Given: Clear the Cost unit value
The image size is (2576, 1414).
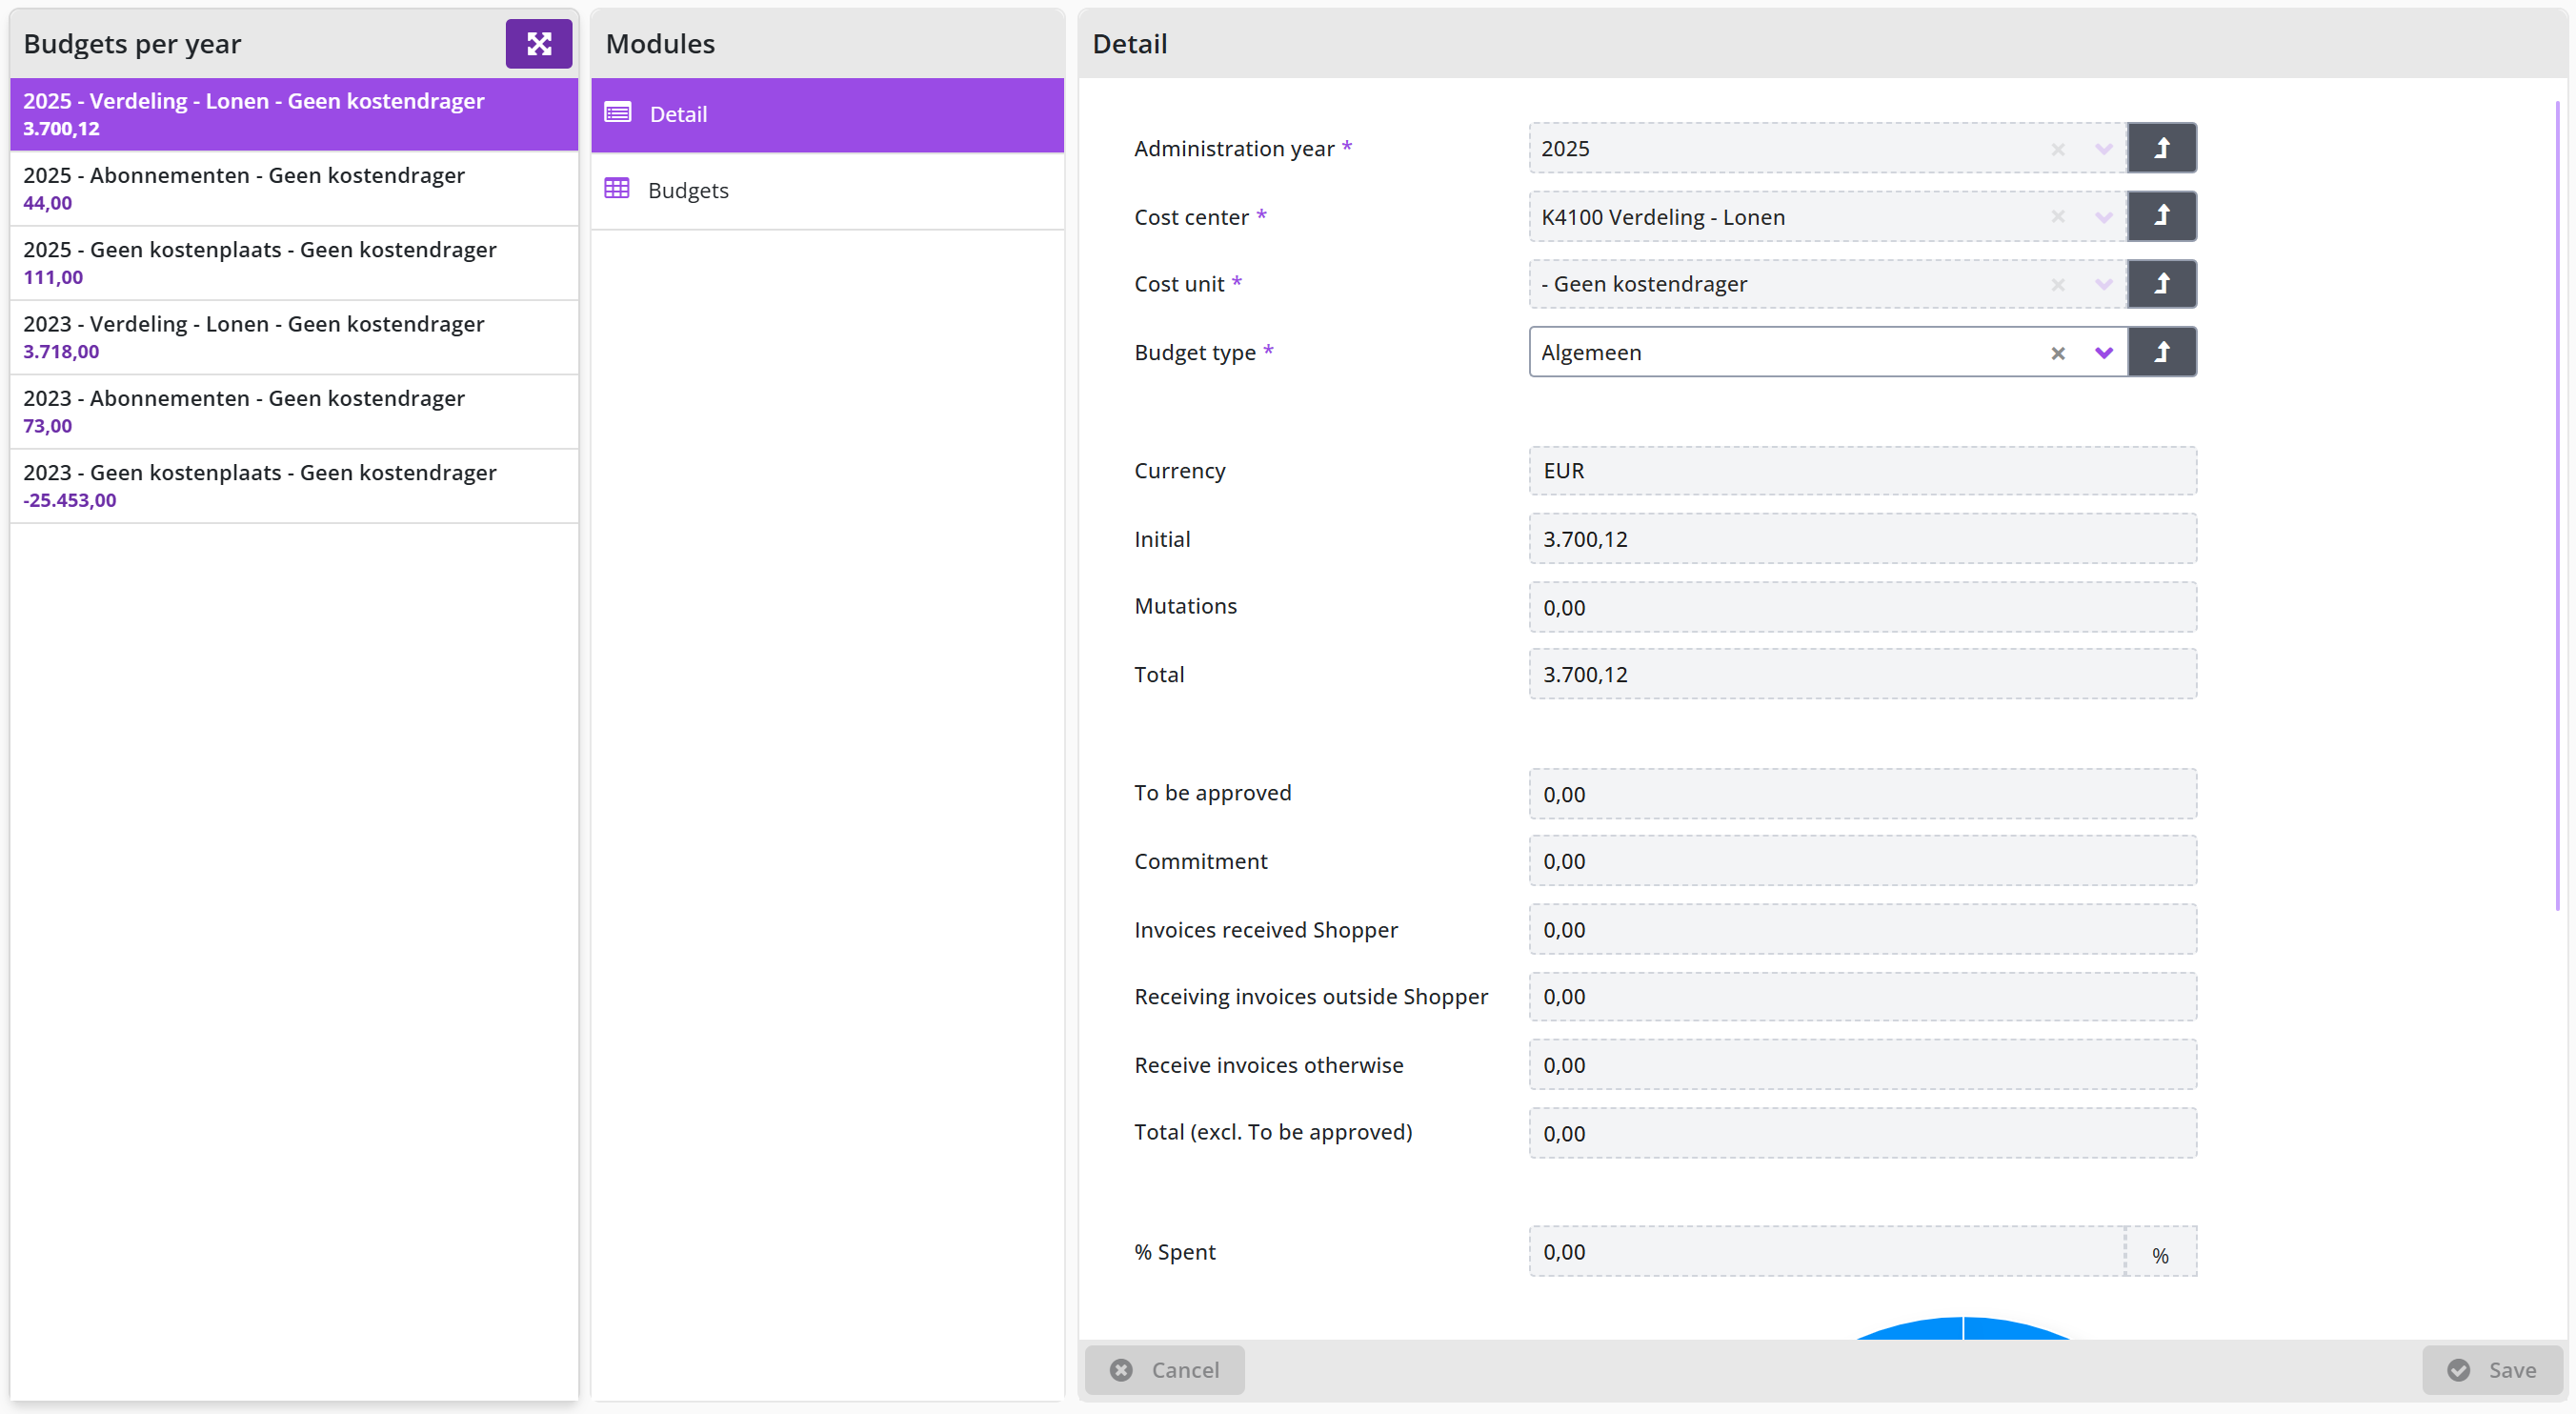Looking at the screenshot, I should (x=2057, y=285).
